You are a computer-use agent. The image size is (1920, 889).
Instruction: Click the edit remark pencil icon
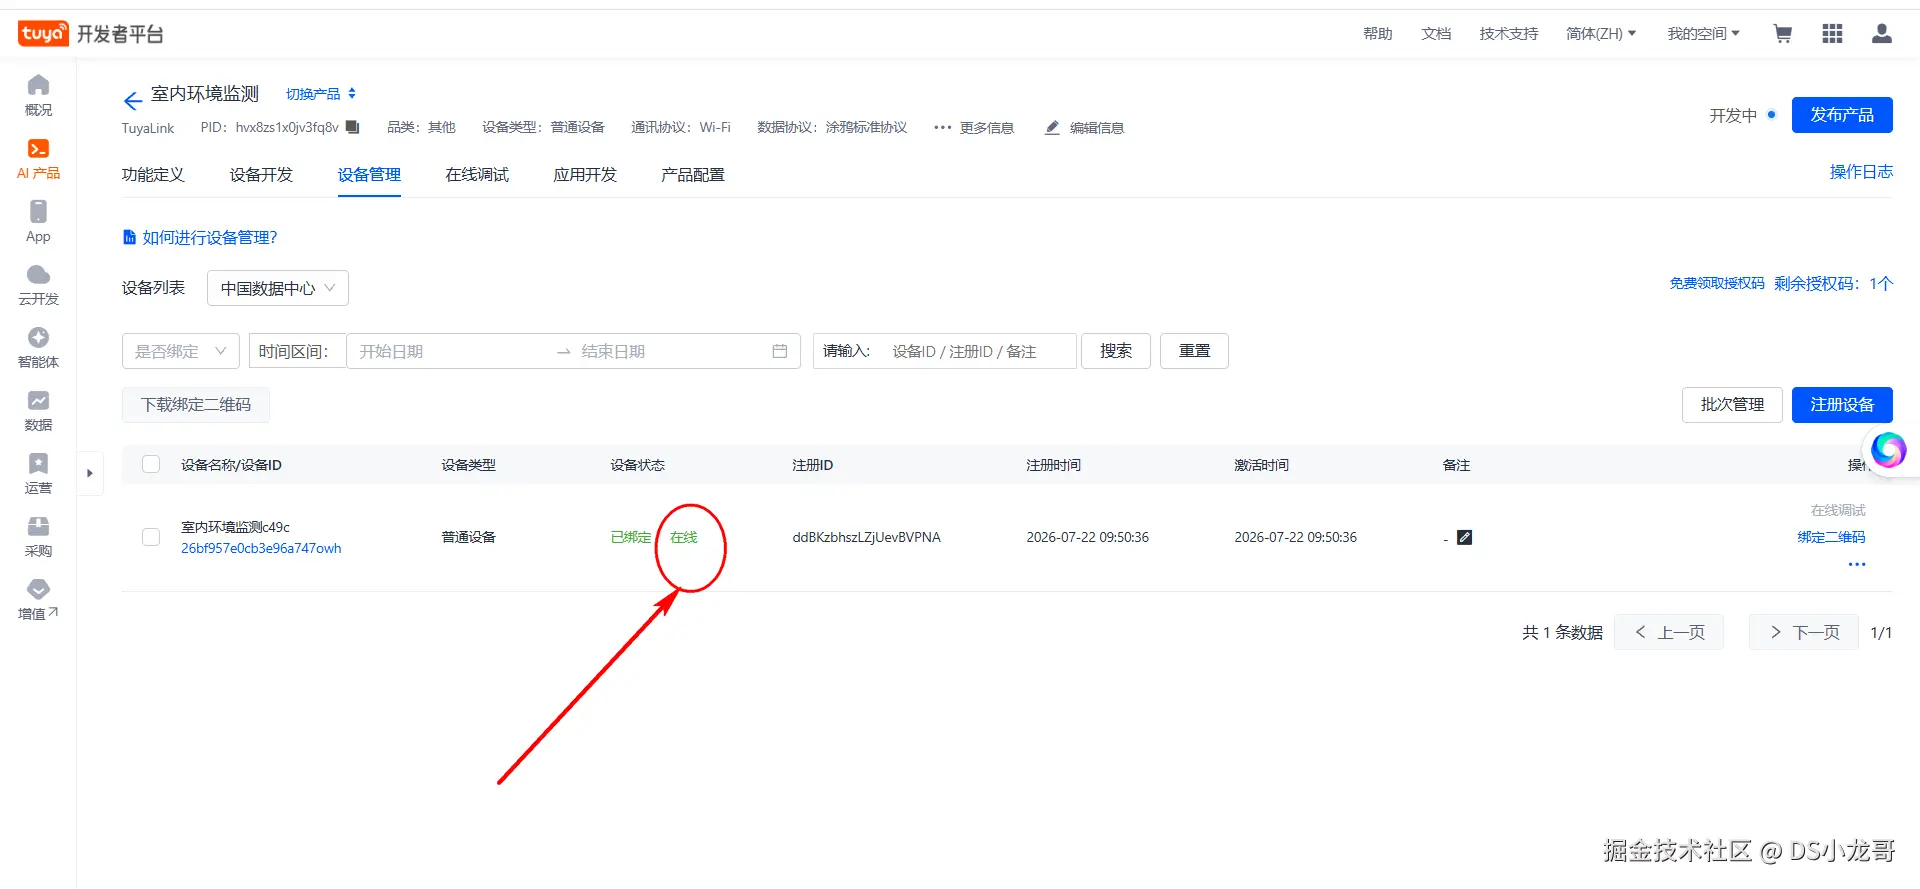[x=1464, y=537]
